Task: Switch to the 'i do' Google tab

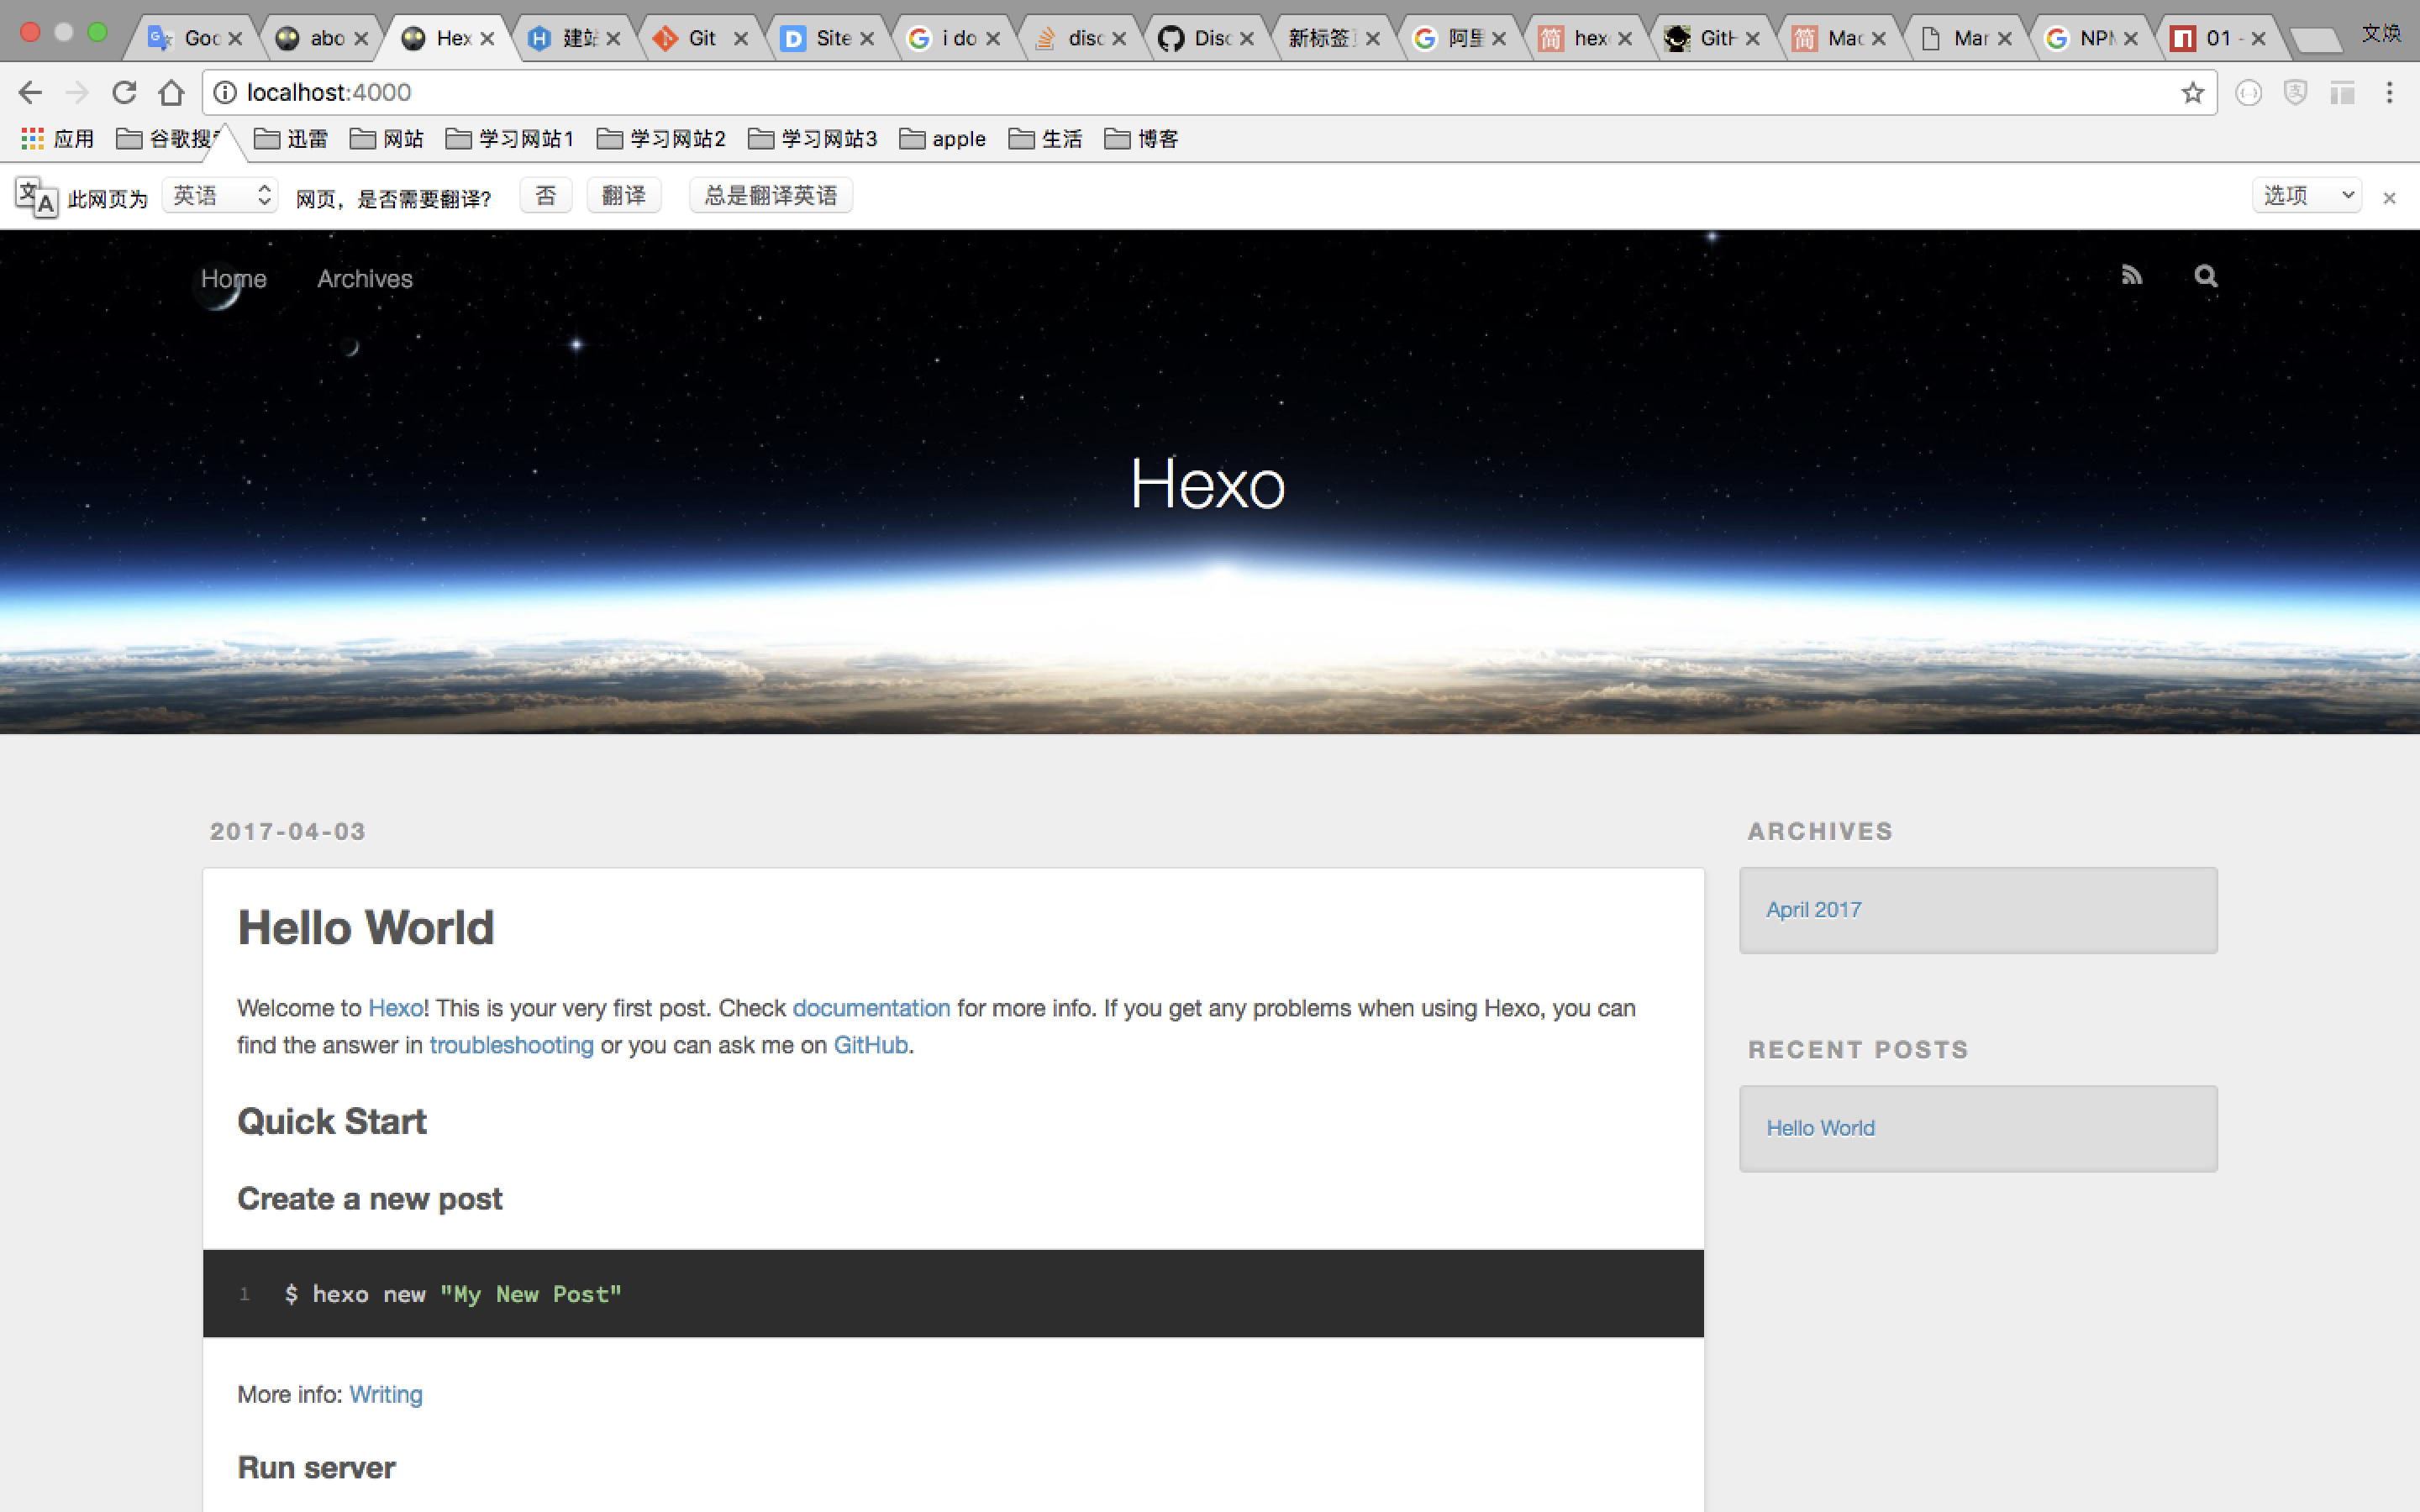Action: point(950,38)
